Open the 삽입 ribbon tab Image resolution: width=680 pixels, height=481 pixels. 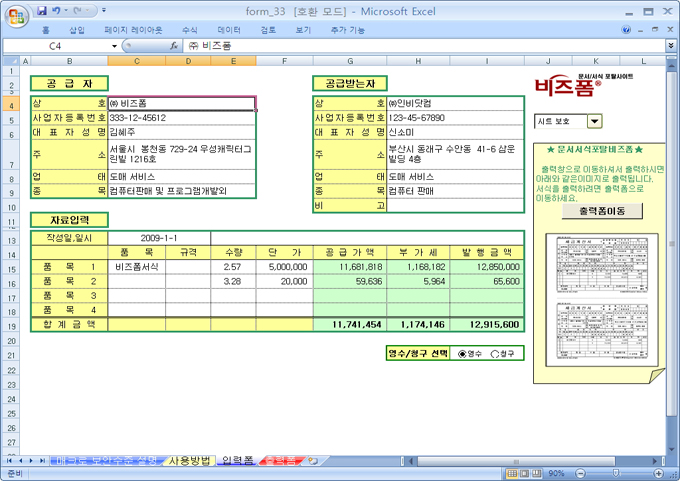pyautogui.click(x=77, y=30)
